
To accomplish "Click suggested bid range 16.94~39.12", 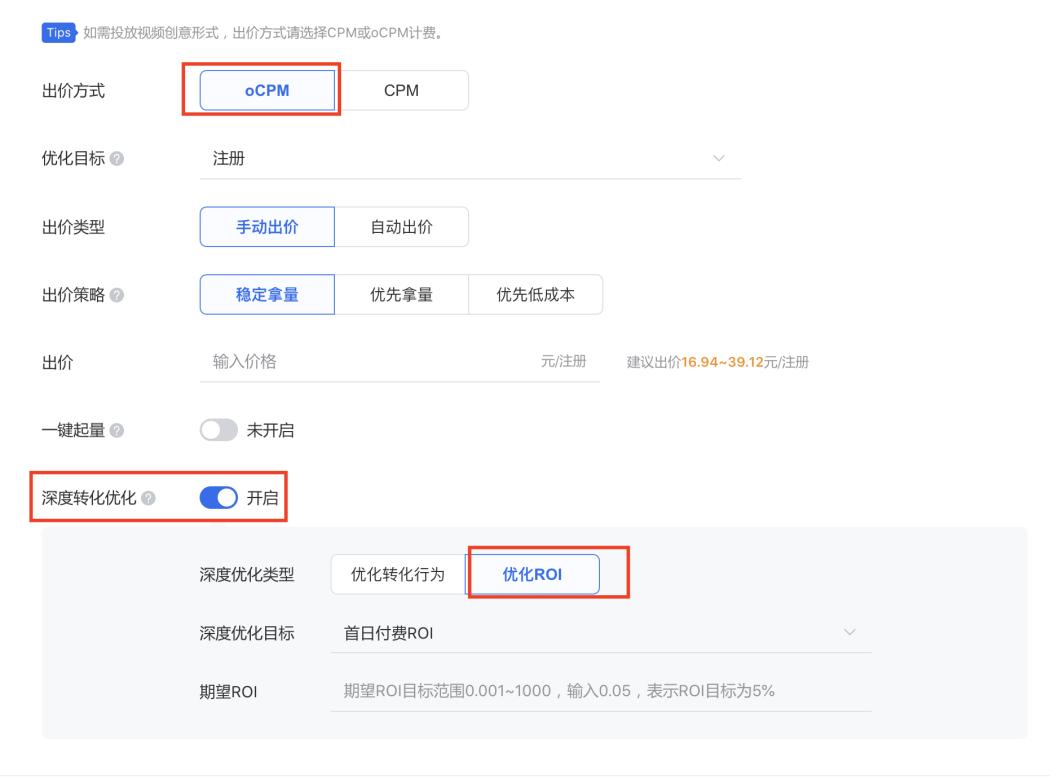I will (722, 362).
